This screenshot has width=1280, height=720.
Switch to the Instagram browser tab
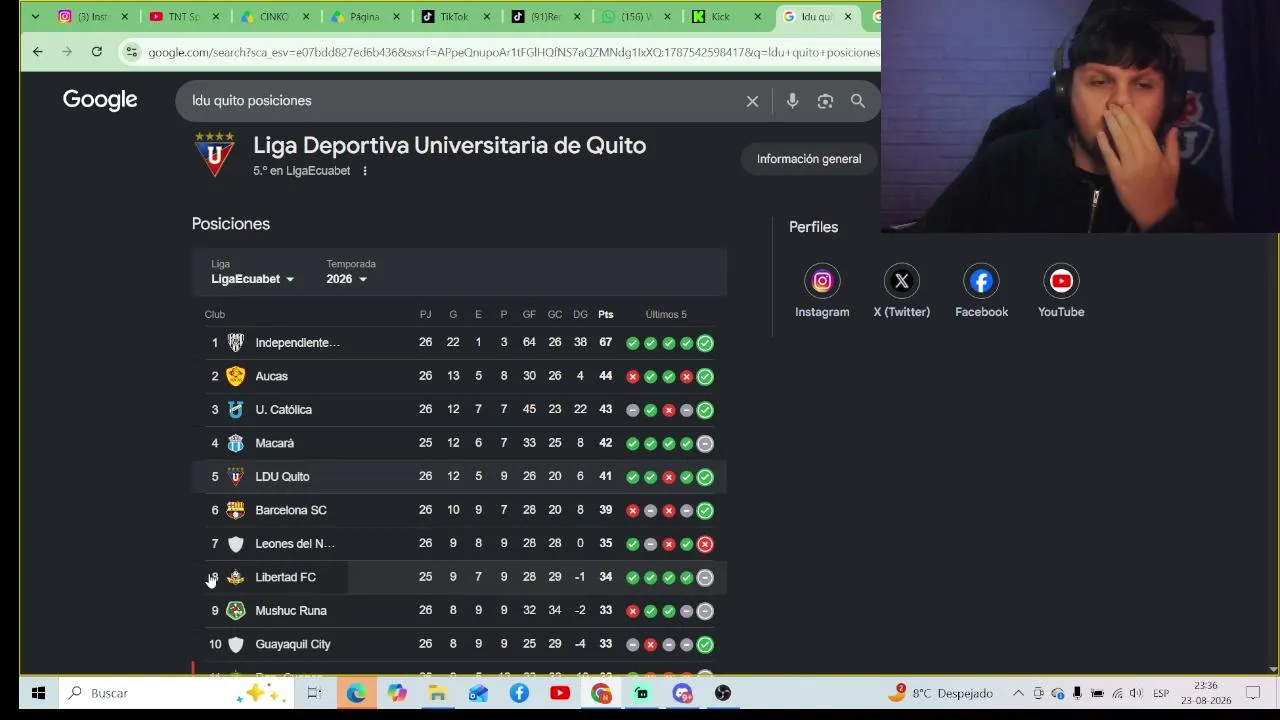click(x=92, y=17)
